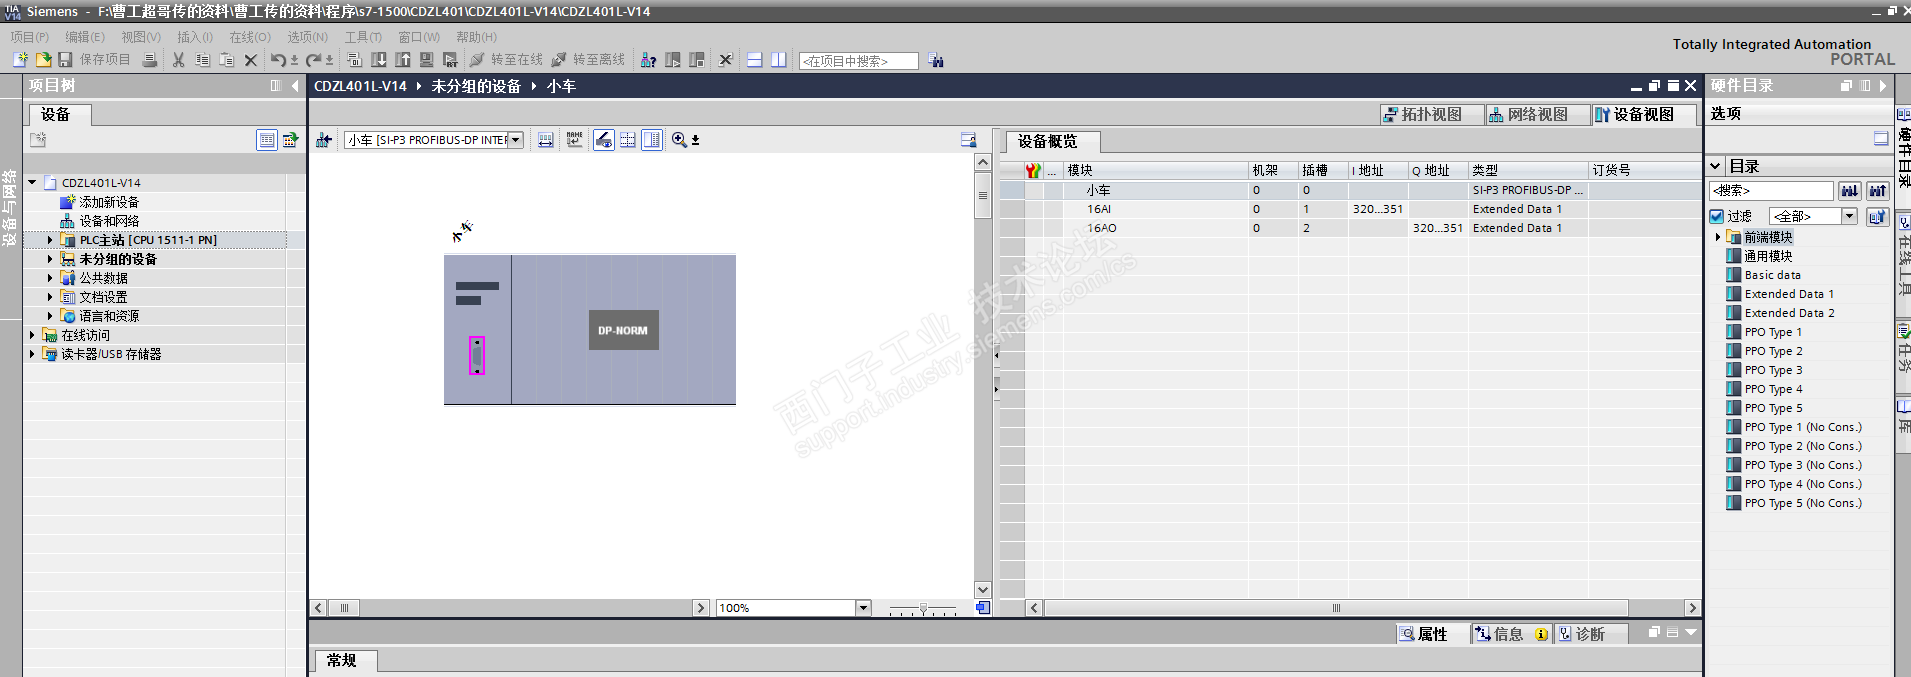Click the zoom magnifier icon in device view
This screenshot has width=1911, height=677.
pyautogui.click(x=679, y=140)
